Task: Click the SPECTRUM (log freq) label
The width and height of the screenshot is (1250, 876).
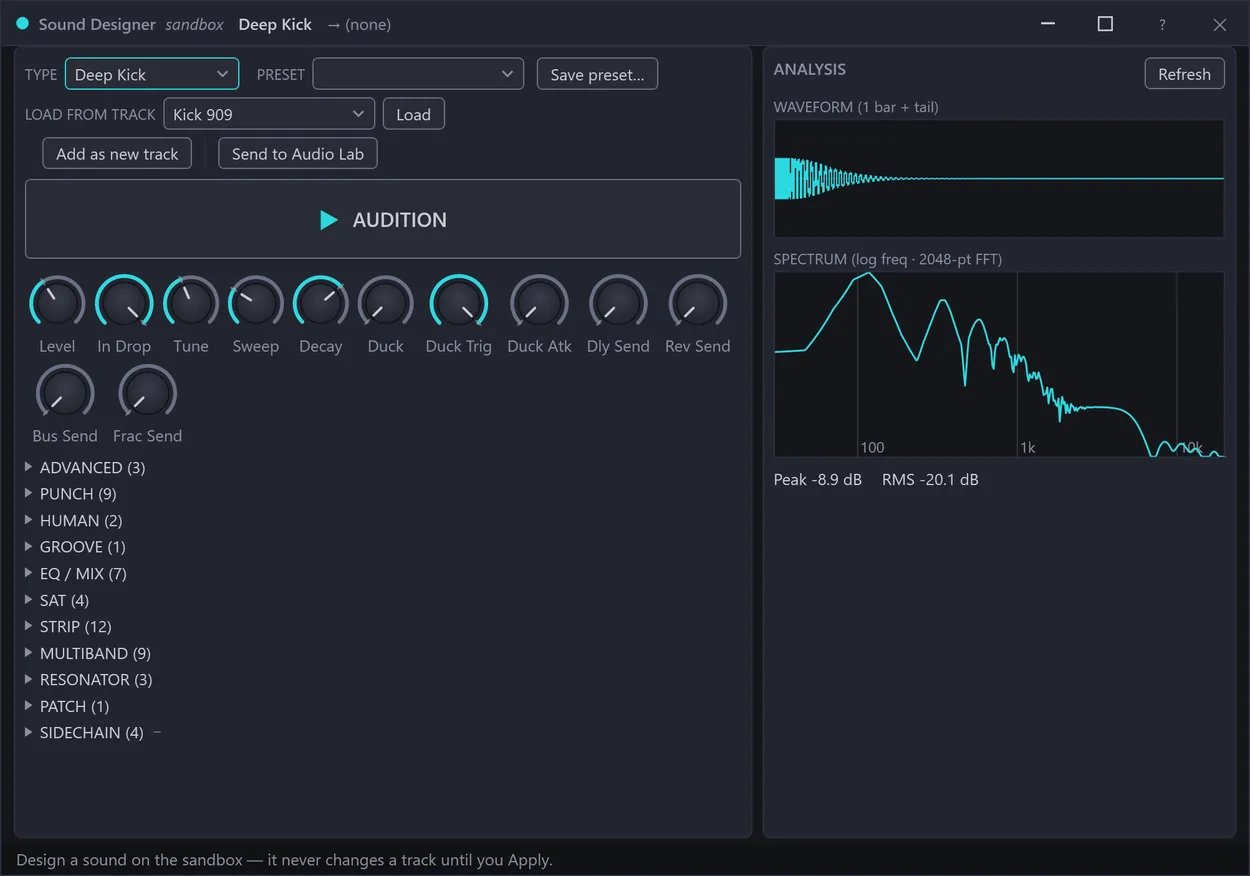Action: click(888, 259)
